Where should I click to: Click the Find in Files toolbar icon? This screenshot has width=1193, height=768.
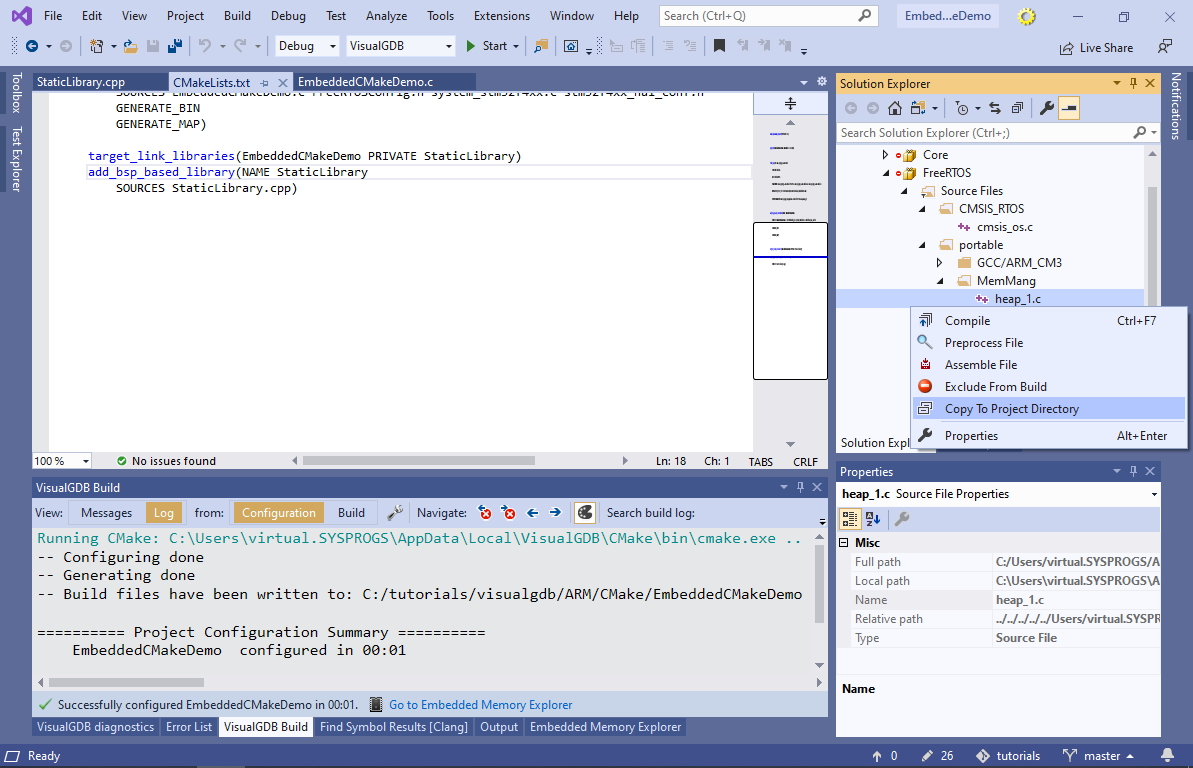(541, 46)
